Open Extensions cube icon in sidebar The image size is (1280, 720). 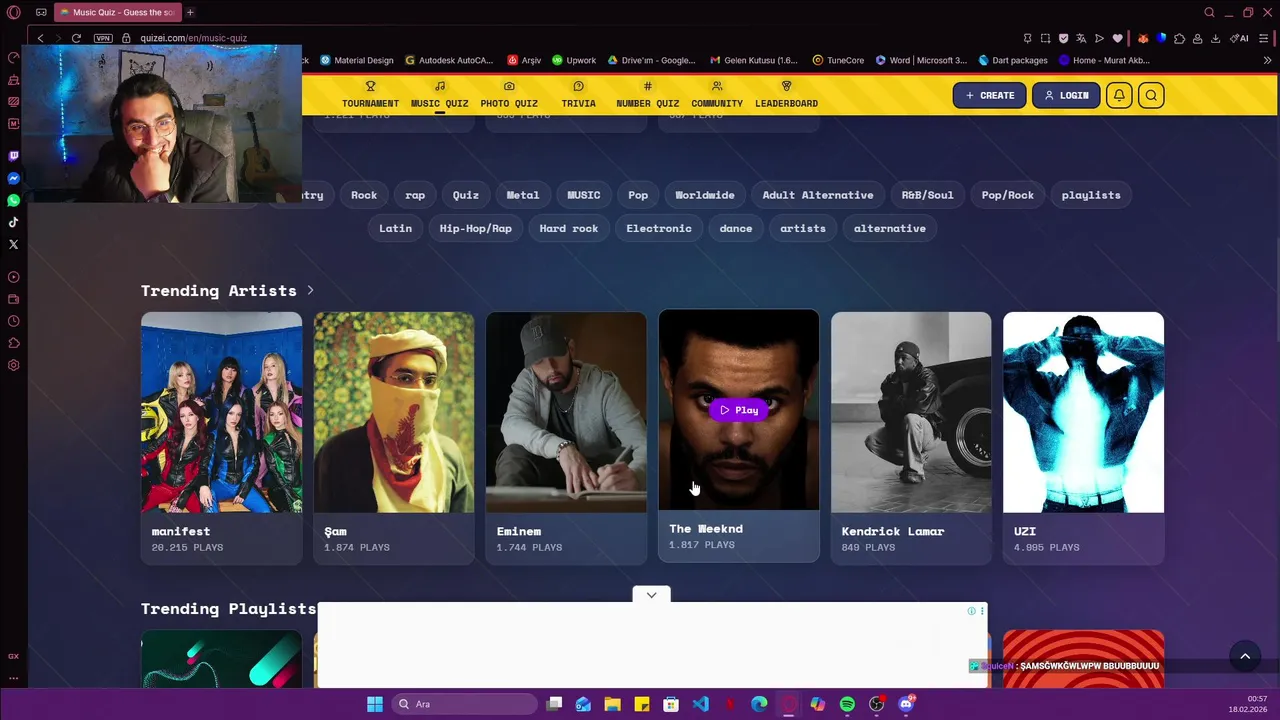click(x=13, y=343)
